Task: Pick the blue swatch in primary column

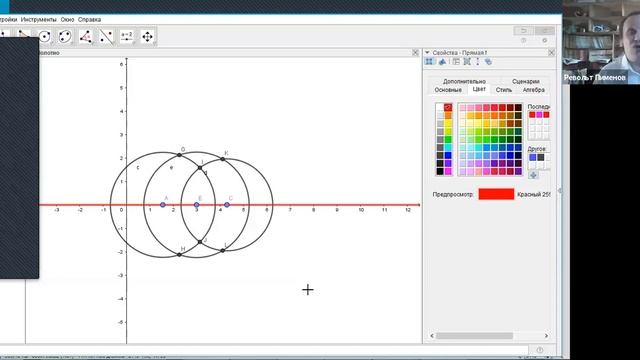Action: pos(448,155)
